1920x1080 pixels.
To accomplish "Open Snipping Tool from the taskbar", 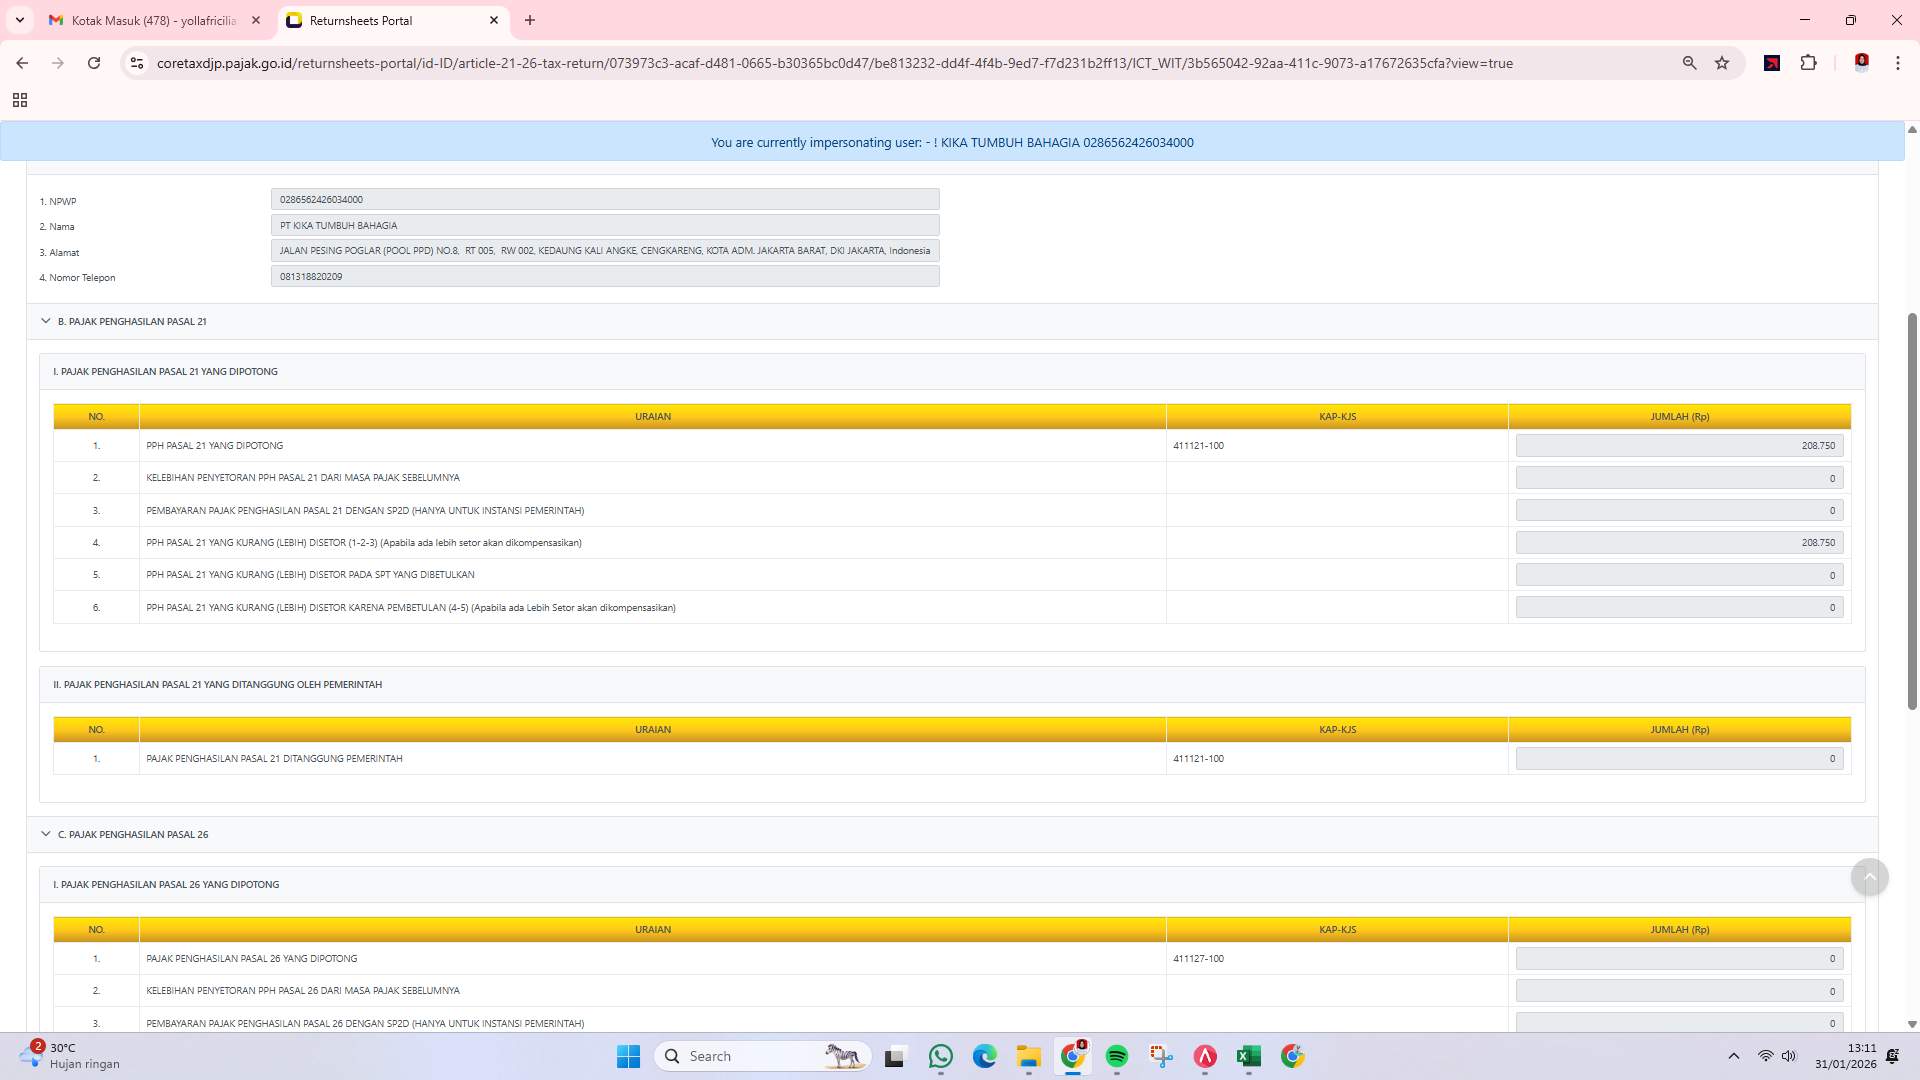I will click(x=1161, y=1055).
